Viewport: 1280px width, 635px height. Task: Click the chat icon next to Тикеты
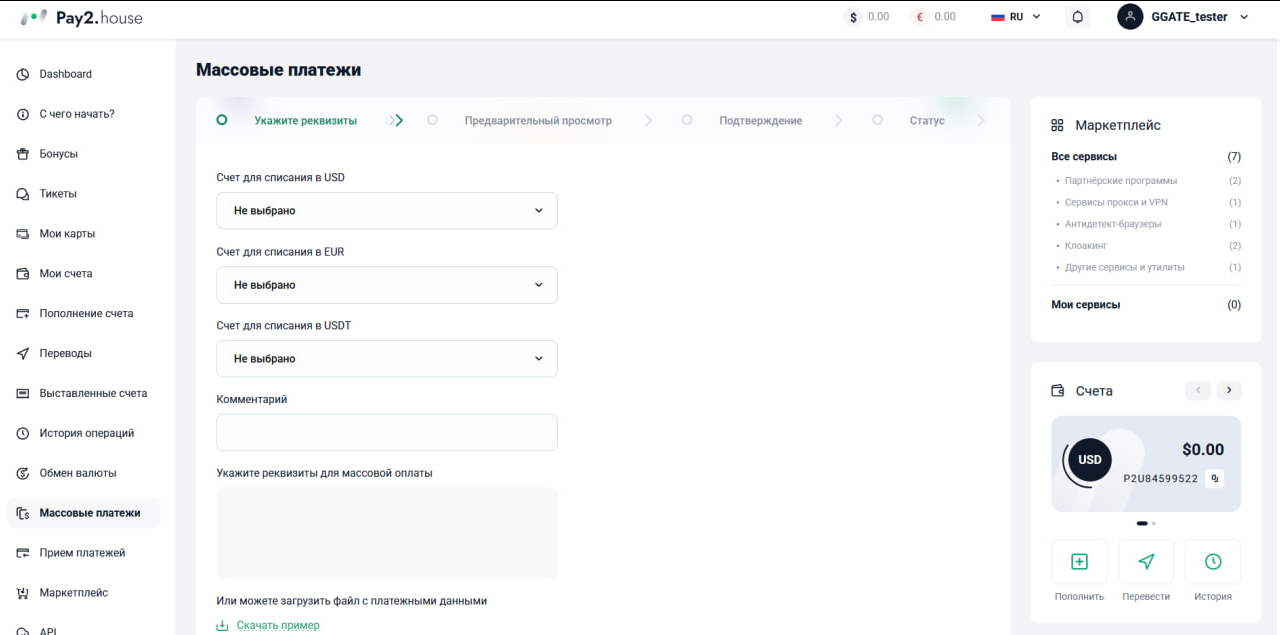23,194
